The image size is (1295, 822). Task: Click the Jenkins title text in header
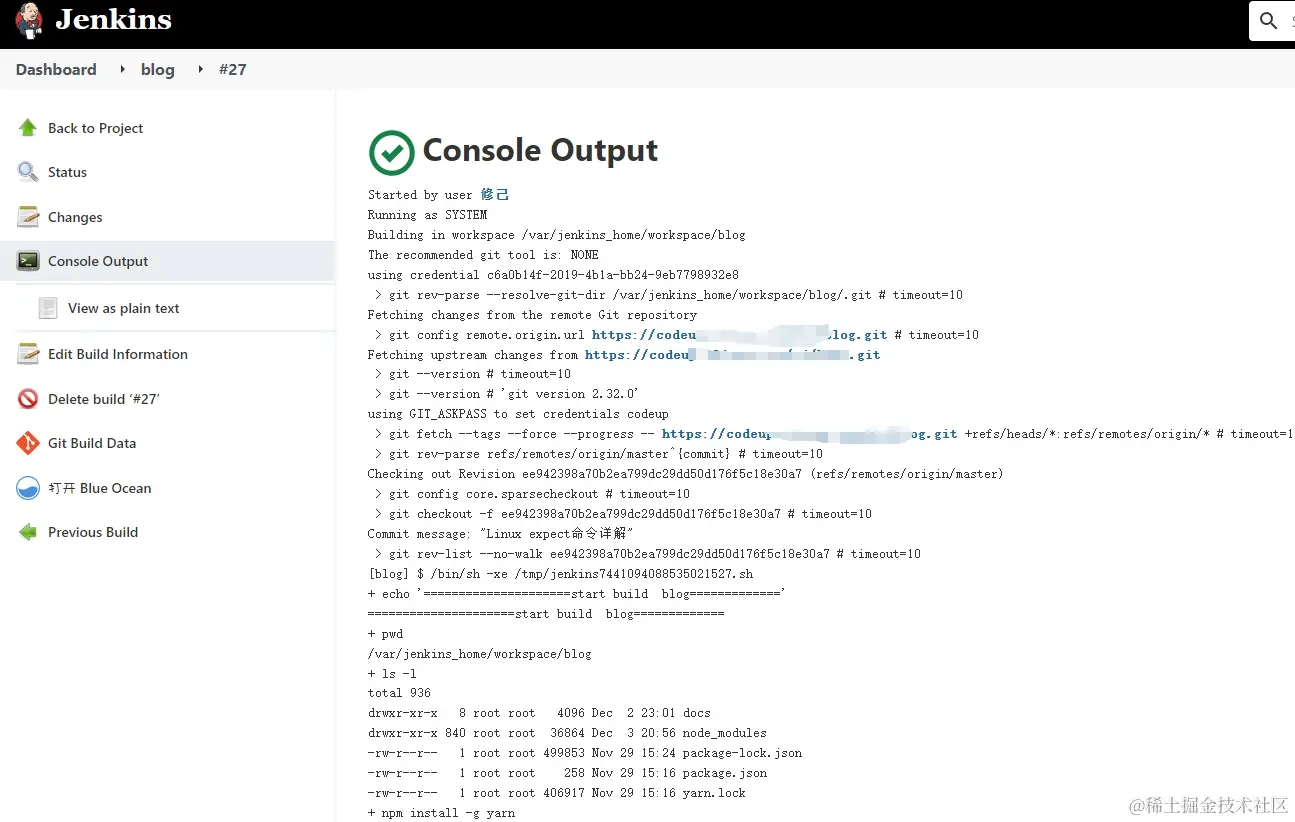coord(113,19)
